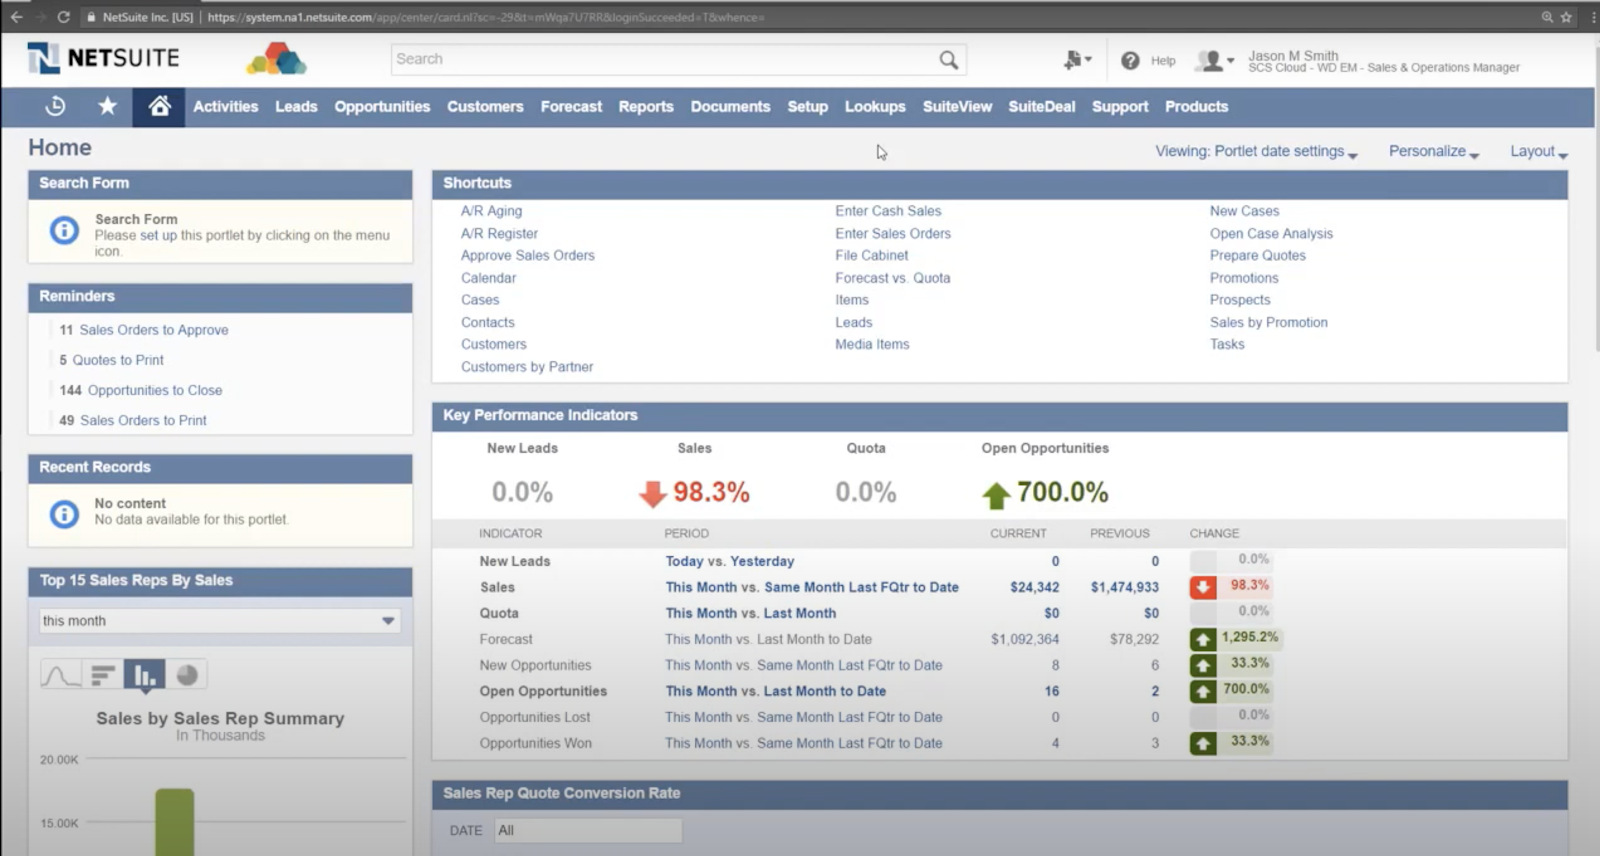Image resolution: width=1600 pixels, height=856 pixels.
Task: Open the Customers by Partner shortcut
Action: click(527, 367)
